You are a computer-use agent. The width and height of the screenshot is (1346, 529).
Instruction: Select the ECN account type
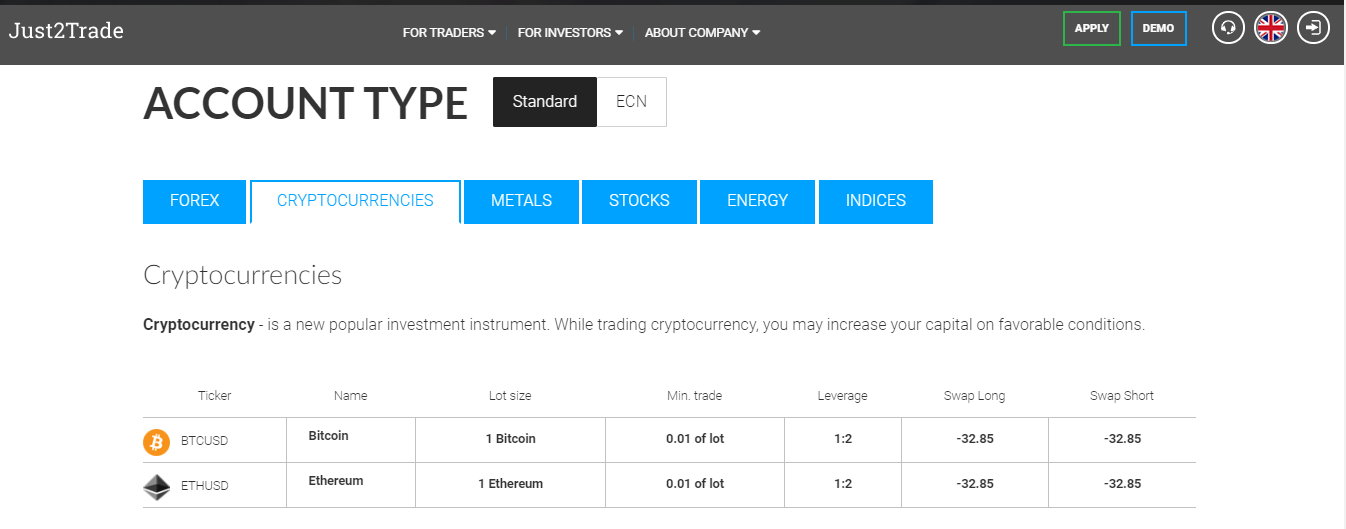(631, 102)
